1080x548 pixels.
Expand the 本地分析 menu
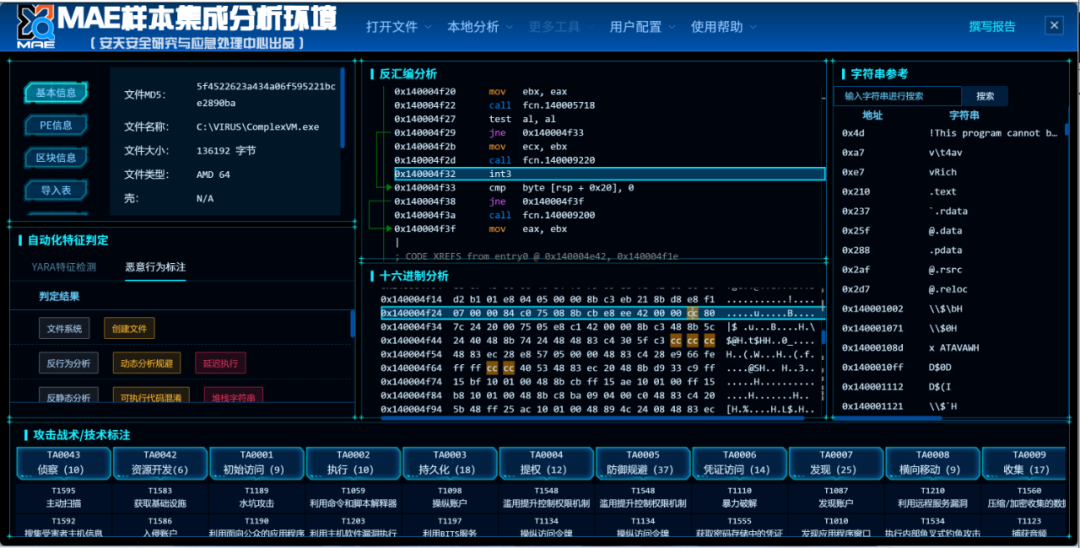point(479,27)
